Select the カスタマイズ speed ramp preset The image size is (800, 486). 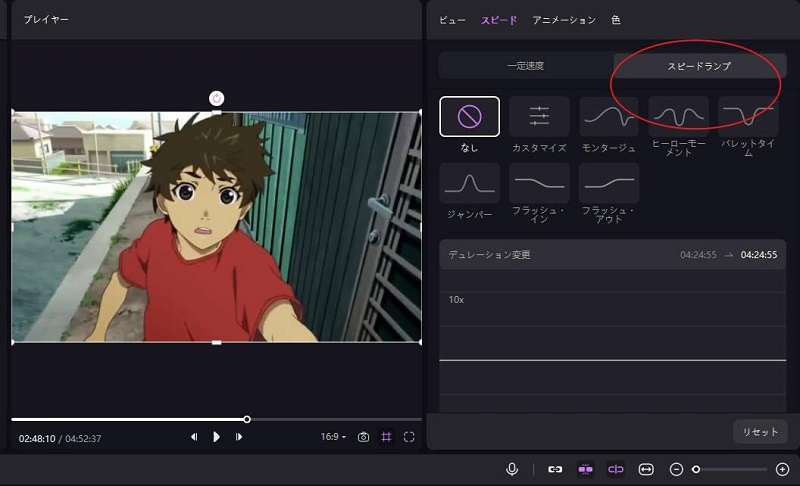pos(539,116)
